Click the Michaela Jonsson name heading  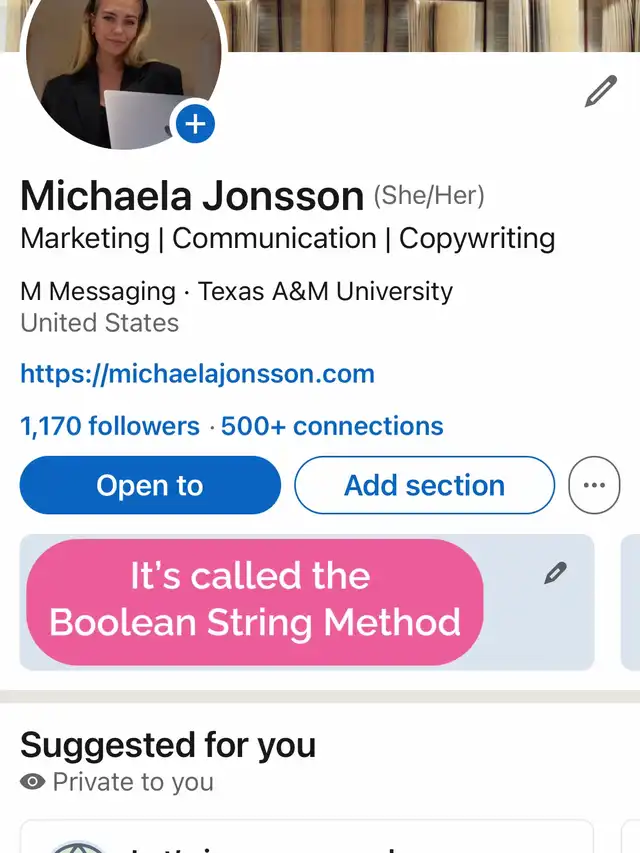(192, 196)
